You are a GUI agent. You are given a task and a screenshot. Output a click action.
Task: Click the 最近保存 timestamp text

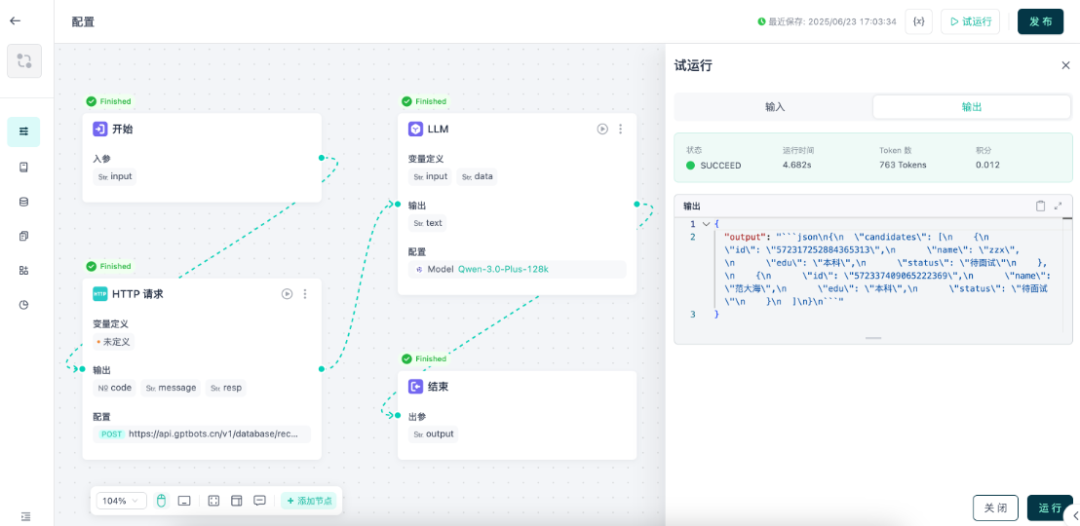pos(832,21)
